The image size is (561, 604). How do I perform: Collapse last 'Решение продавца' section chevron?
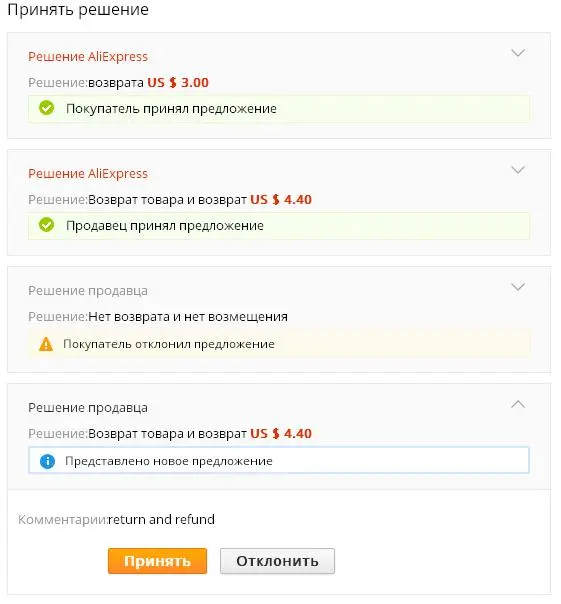point(518,404)
